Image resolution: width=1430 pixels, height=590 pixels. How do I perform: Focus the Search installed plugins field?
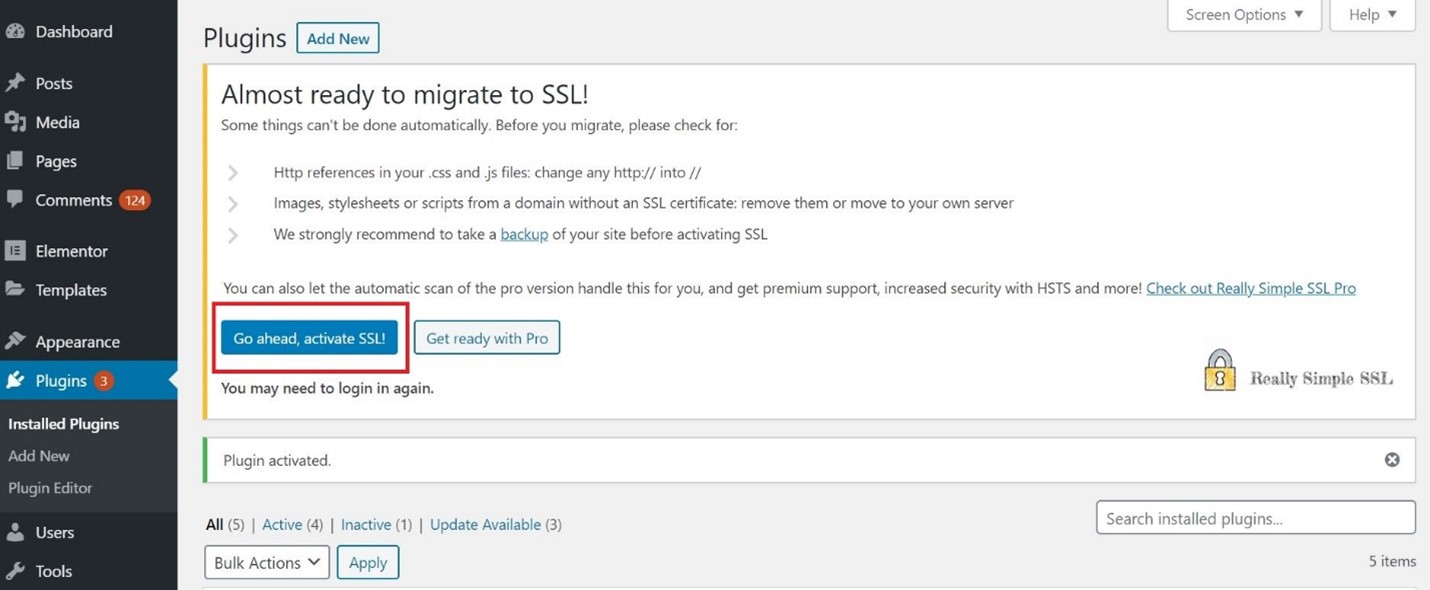pyautogui.click(x=1256, y=518)
